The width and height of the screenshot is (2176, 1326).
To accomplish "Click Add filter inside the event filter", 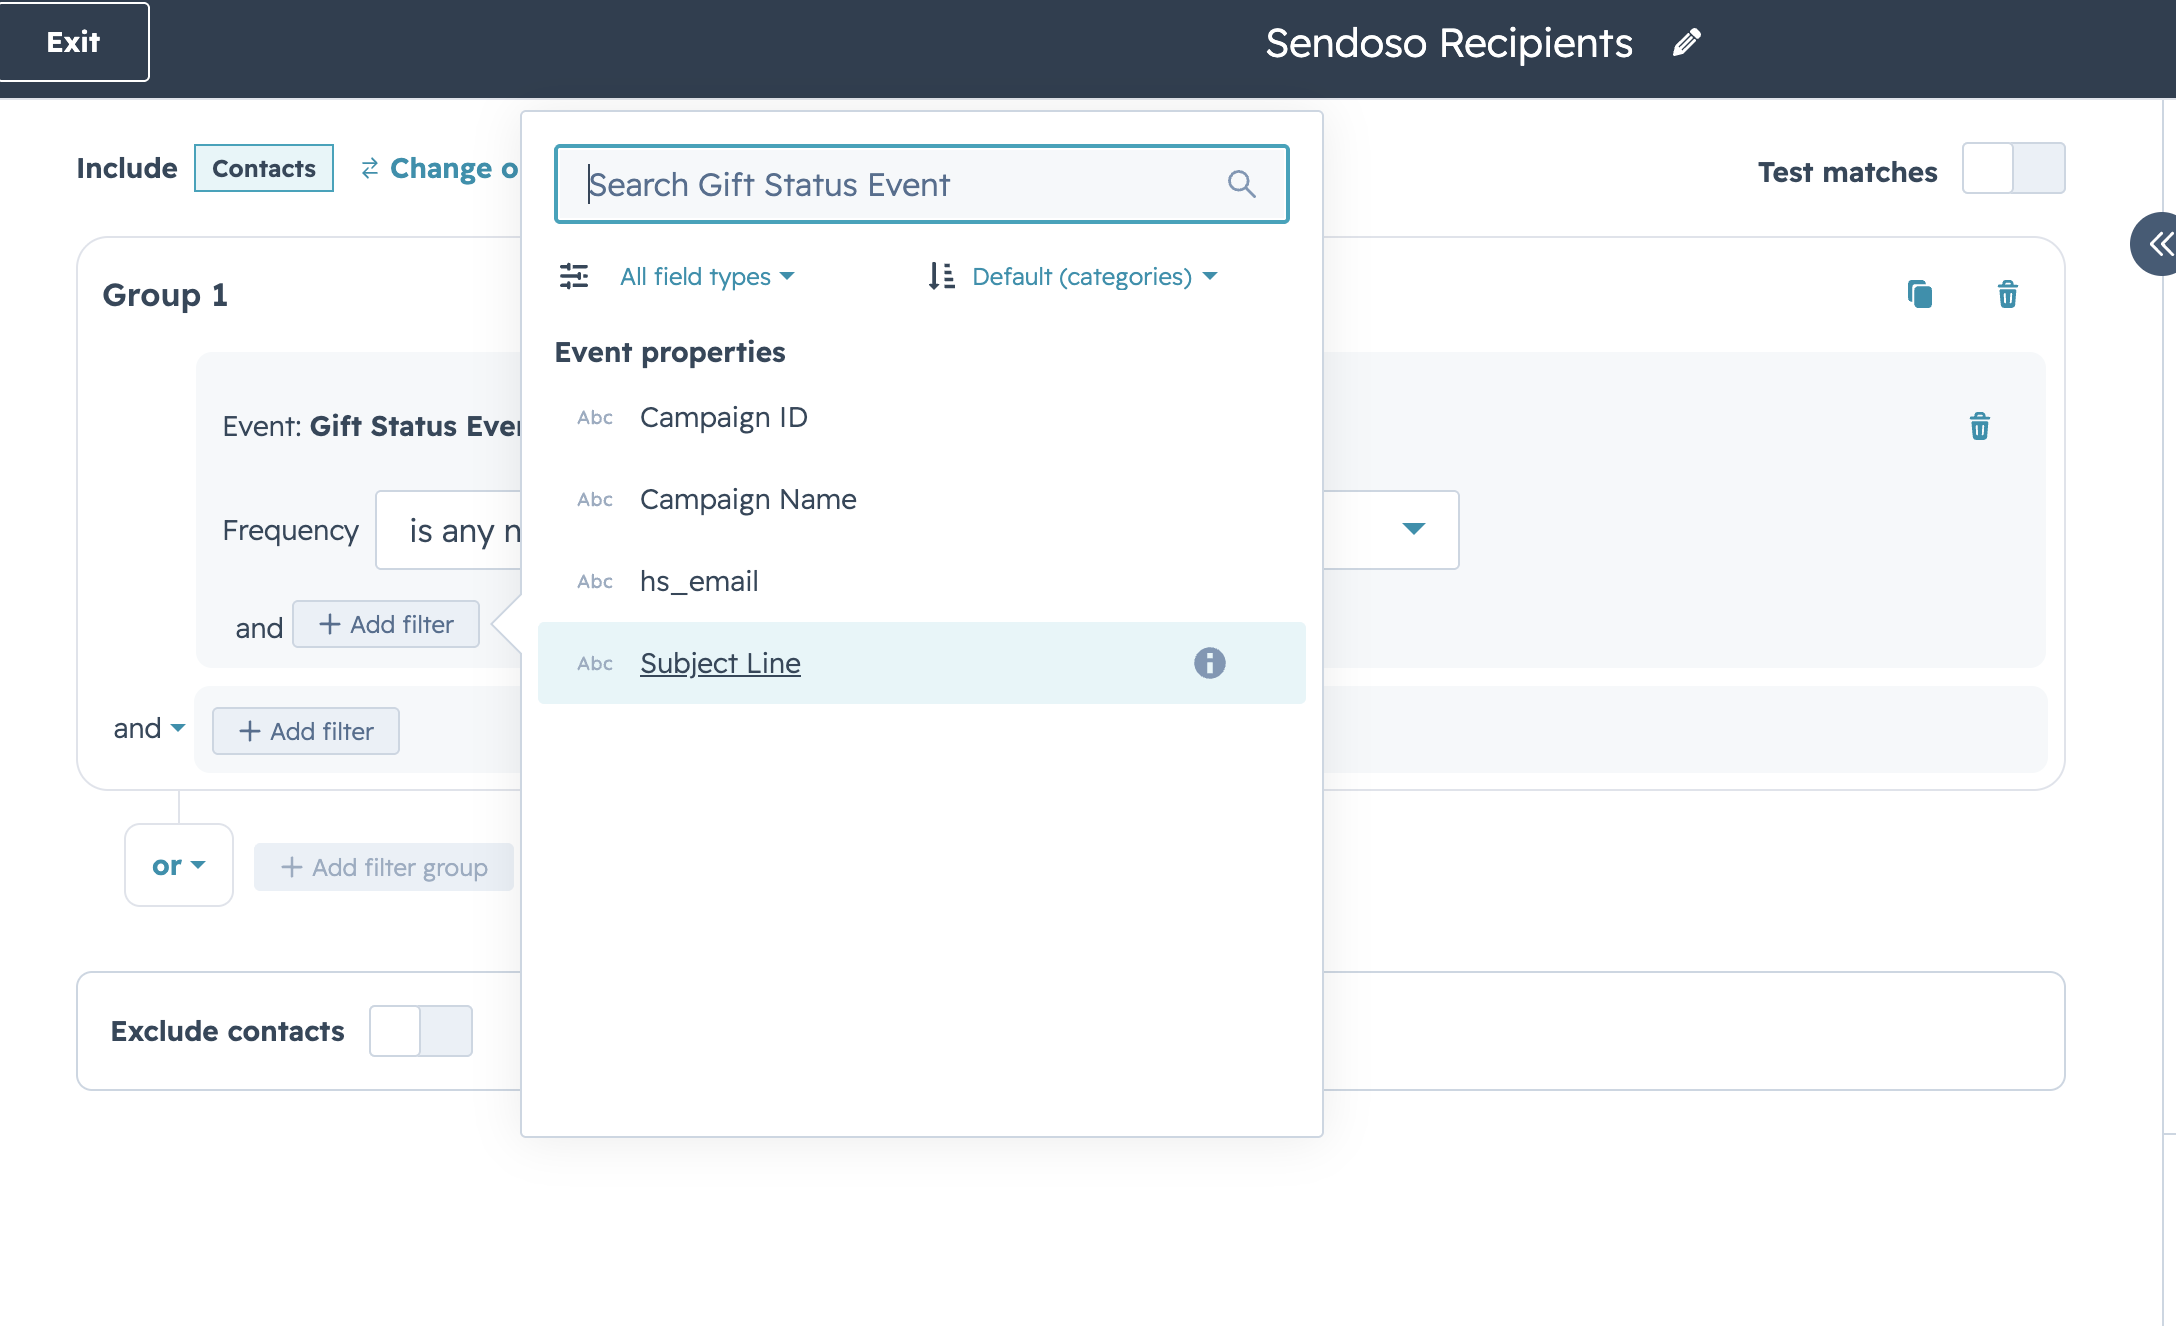I will (386, 624).
